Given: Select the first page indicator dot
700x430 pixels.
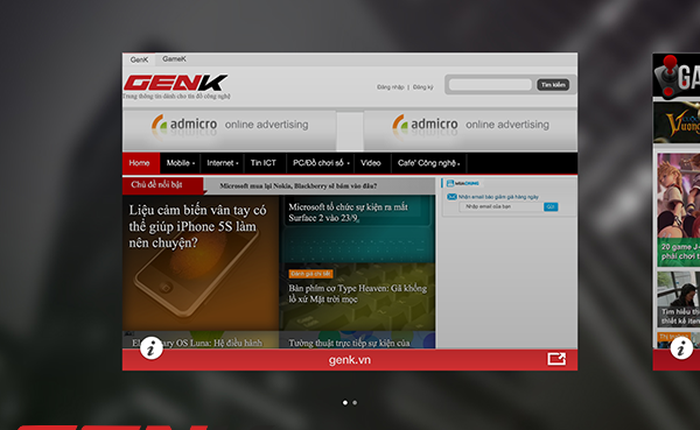Looking at the screenshot, I should 345,403.
